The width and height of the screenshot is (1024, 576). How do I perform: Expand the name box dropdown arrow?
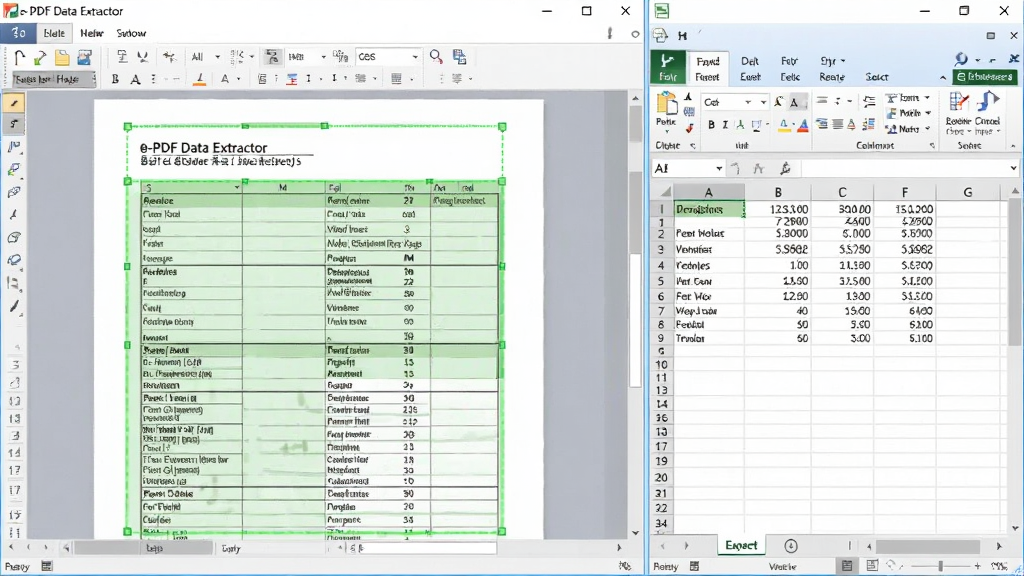719,168
